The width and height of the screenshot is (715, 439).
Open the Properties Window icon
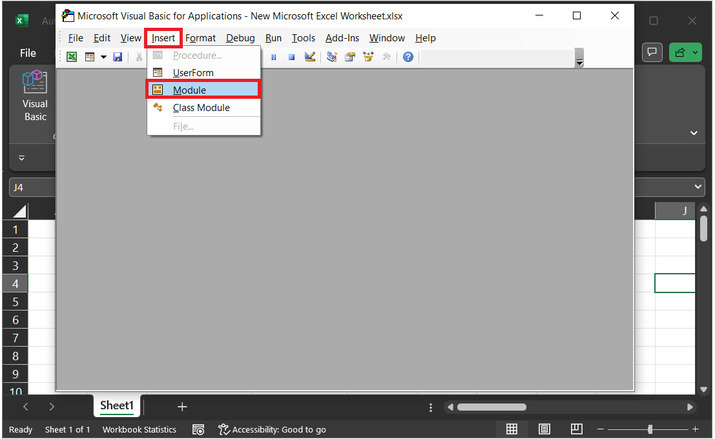point(350,57)
